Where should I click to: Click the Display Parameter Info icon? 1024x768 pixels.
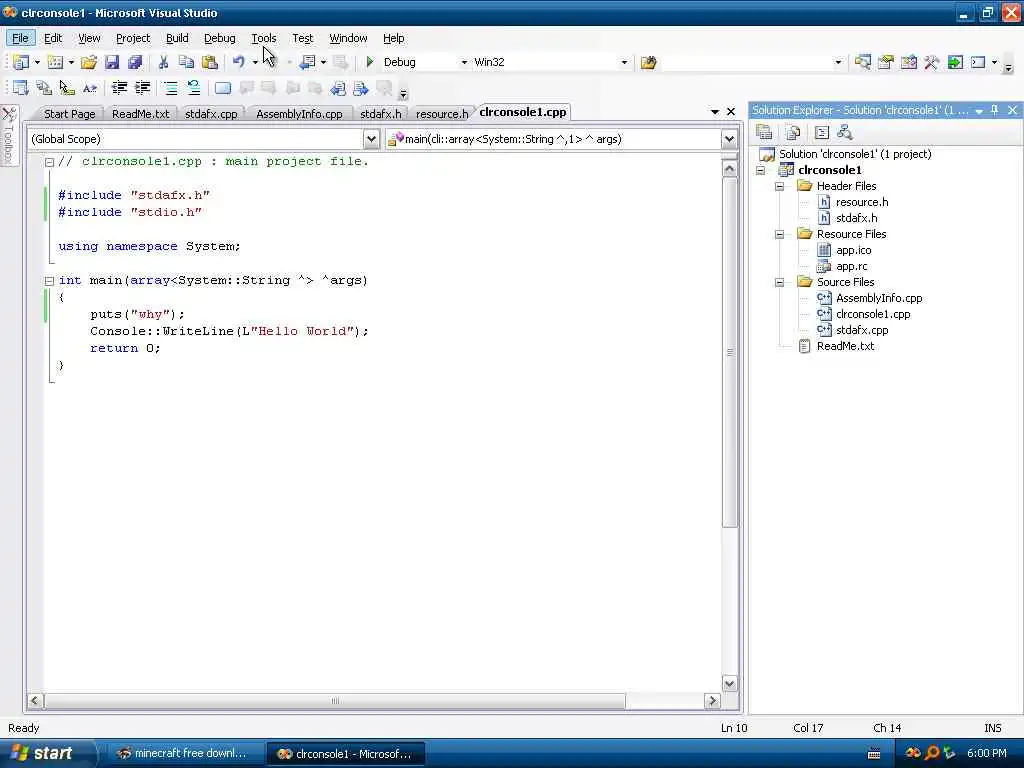44,88
